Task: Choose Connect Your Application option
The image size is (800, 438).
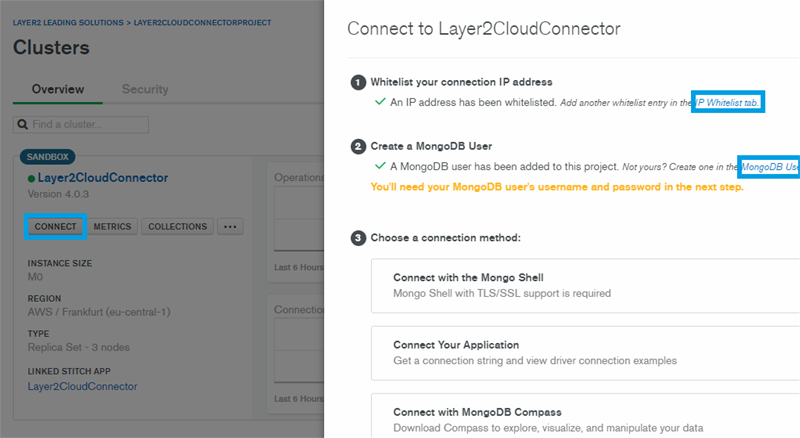Action: click(x=585, y=352)
